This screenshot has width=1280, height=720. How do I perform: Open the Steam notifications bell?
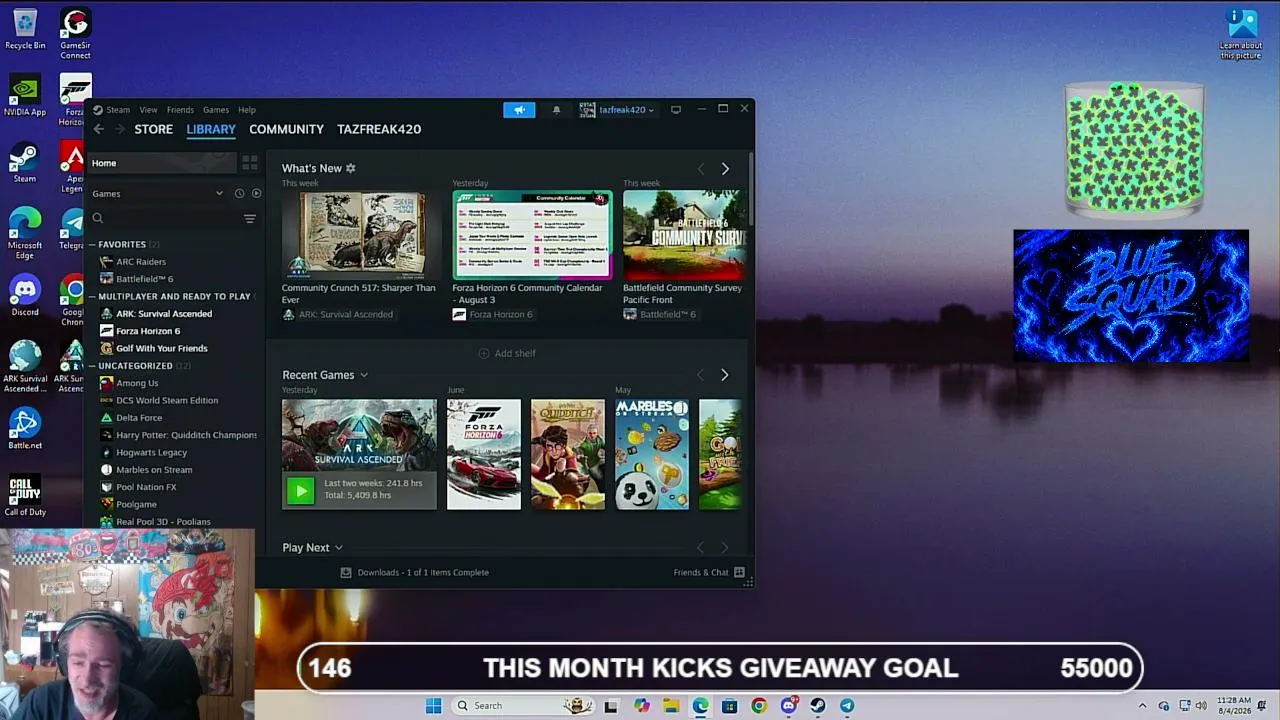pyautogui.click(x=557, y=110)
